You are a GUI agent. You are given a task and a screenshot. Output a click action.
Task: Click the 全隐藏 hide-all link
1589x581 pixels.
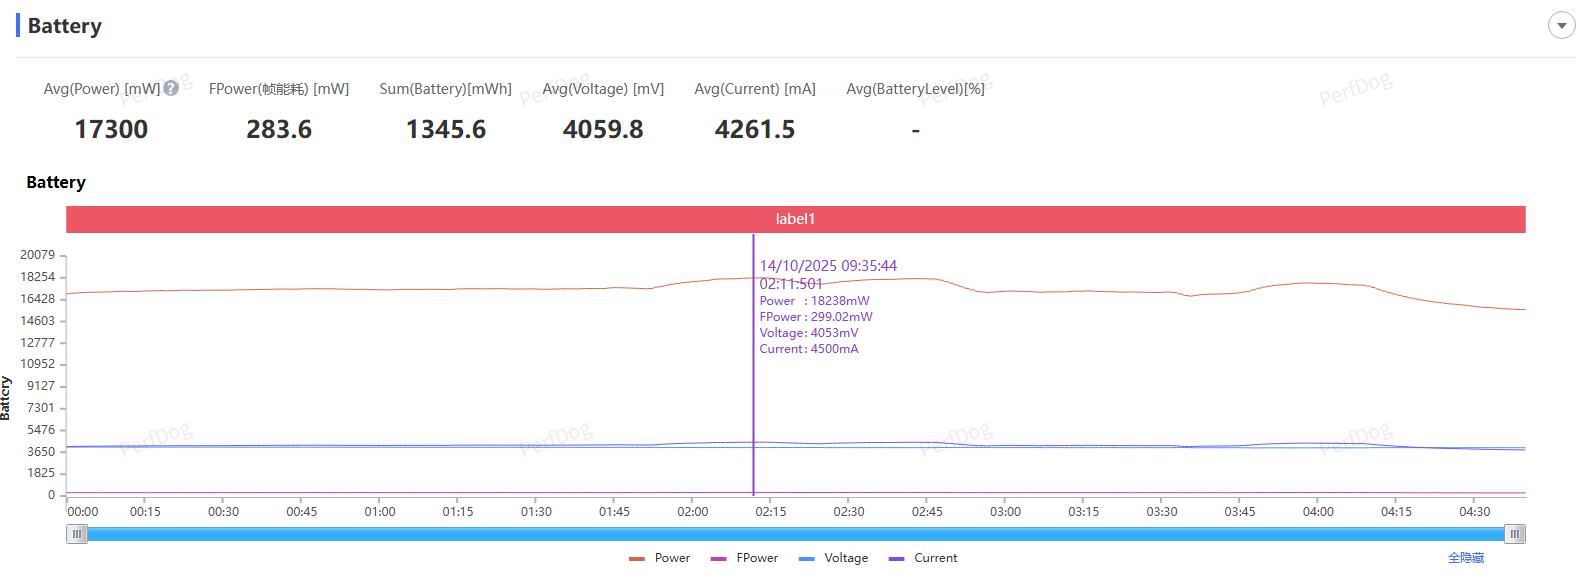pos(1465,558)
